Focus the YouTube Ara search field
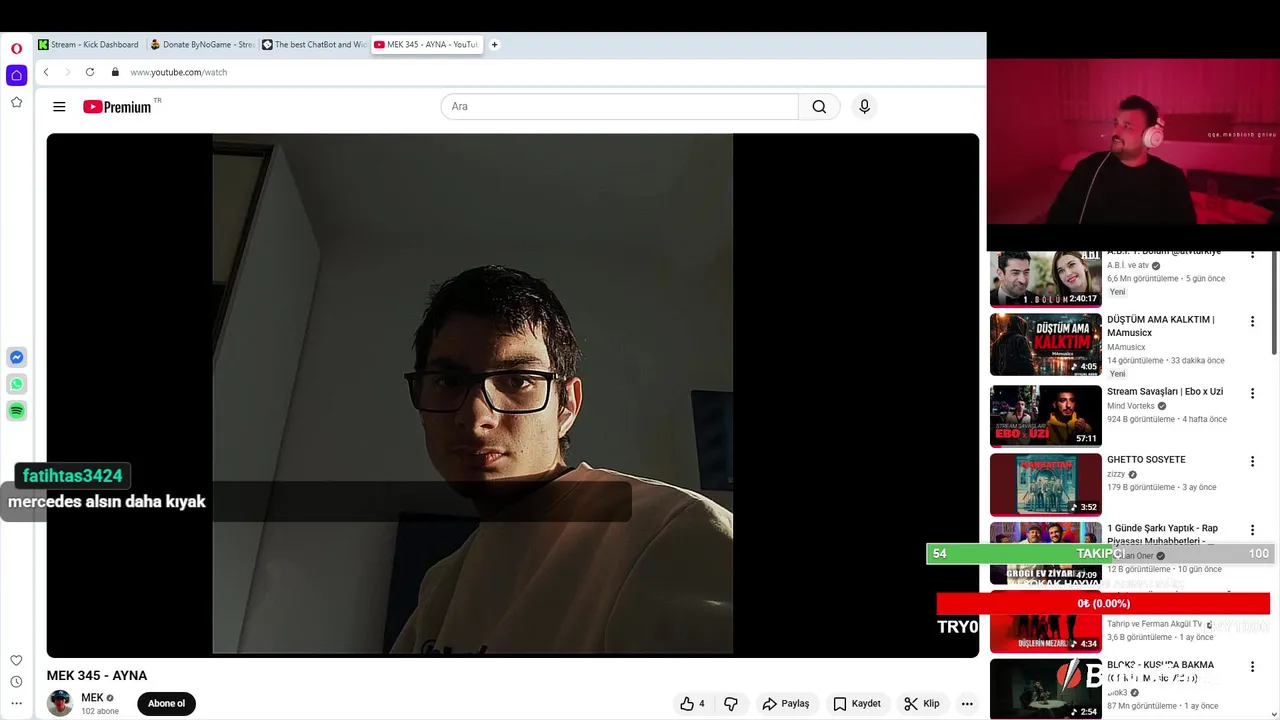 pos(619,107)
